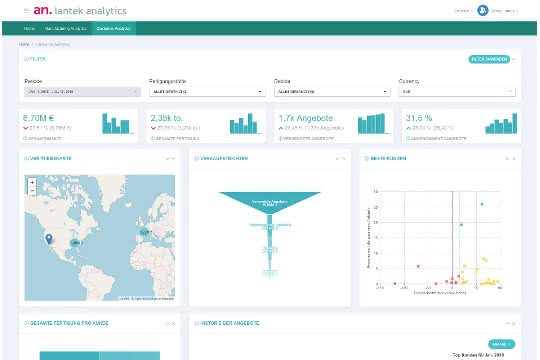Select the Customer Analytics tab
The height and width of the screenshot is (360, 540).
pyautogui.click(x=113, y=29)
